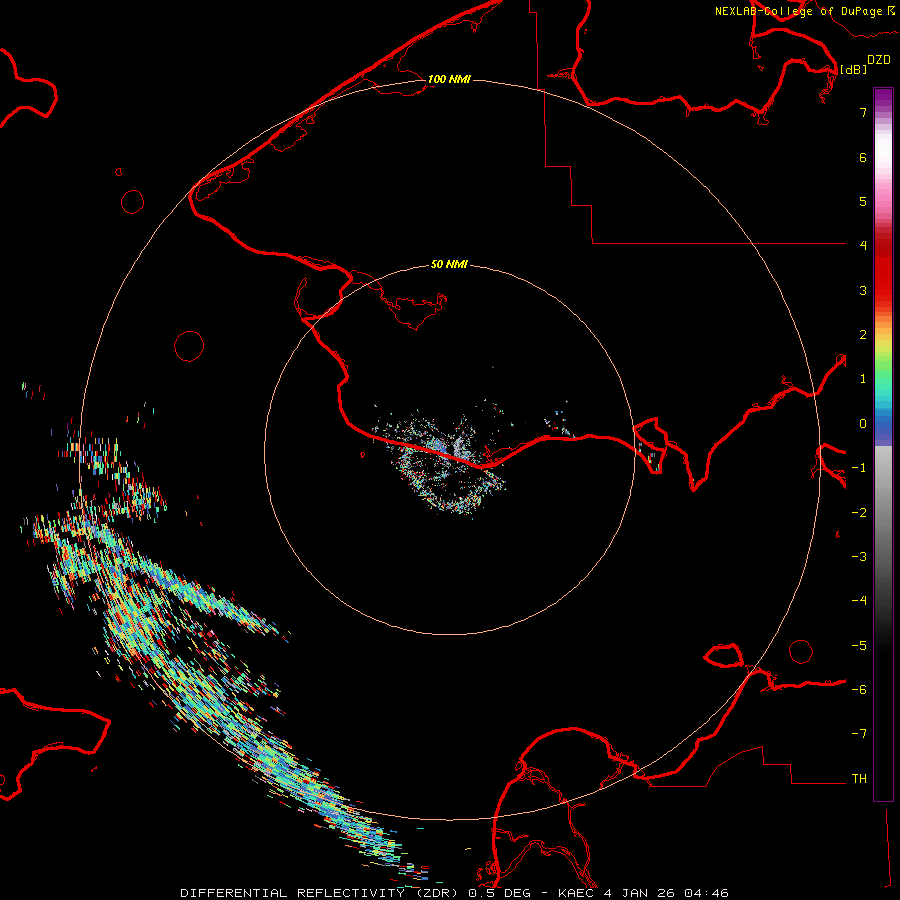Click the TH threshold label on the scale
This screenshot has height=900, width=900.
(859, 779)
